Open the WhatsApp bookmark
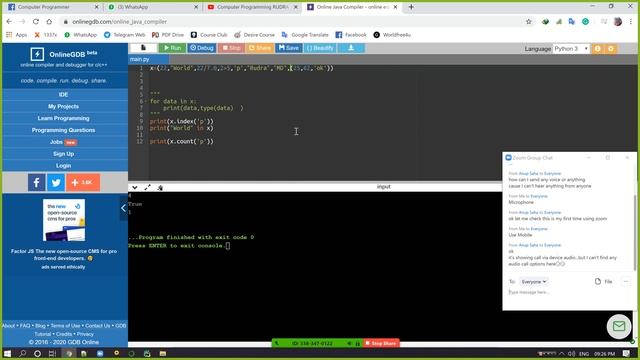 tap(80, 35)
